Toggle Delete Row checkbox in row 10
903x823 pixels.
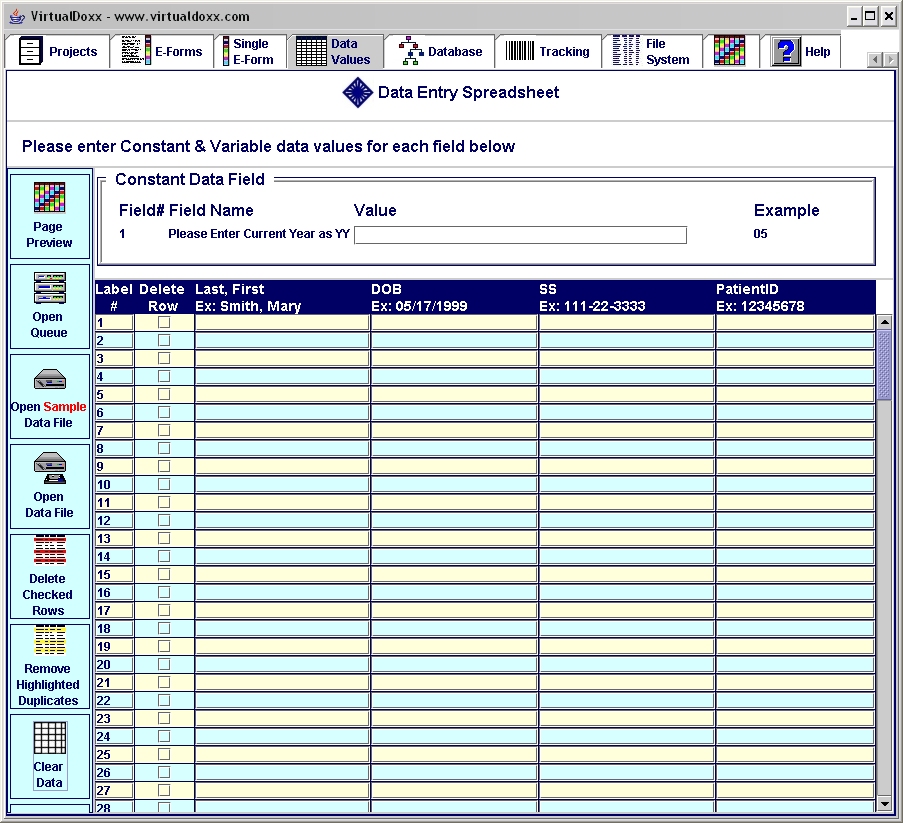pos(164,484)
